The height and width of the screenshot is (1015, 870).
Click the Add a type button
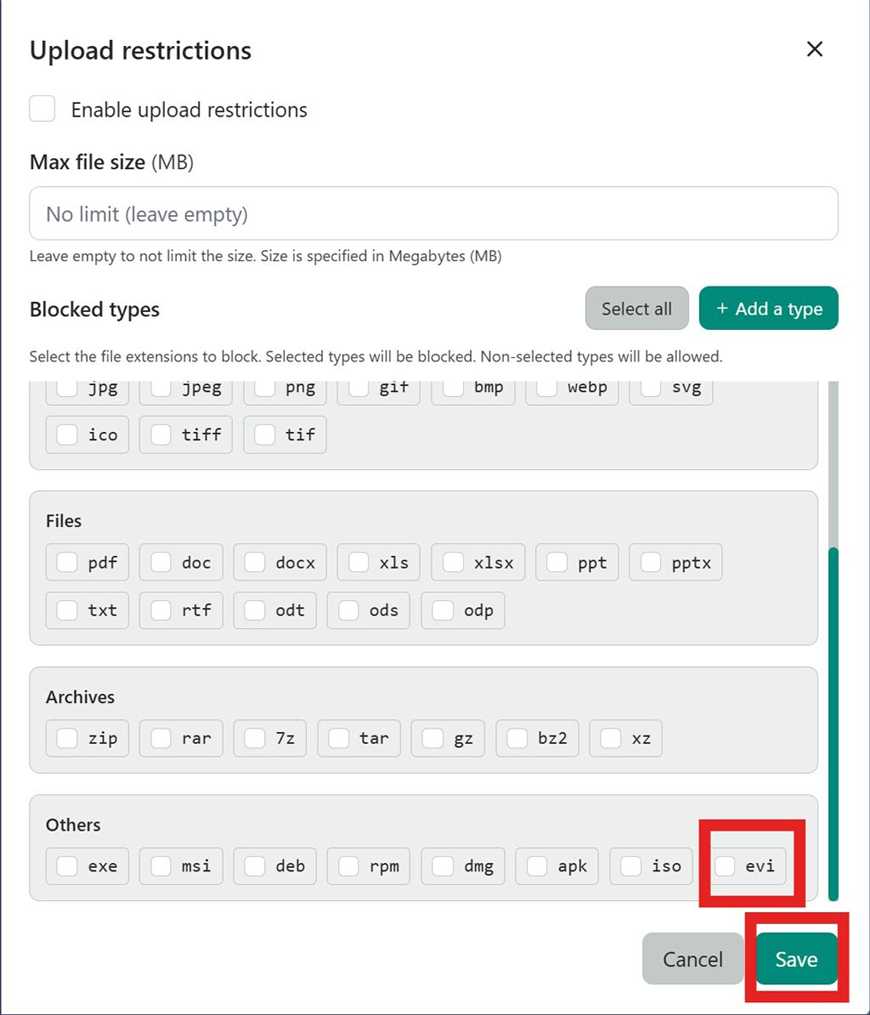point(768,308)
